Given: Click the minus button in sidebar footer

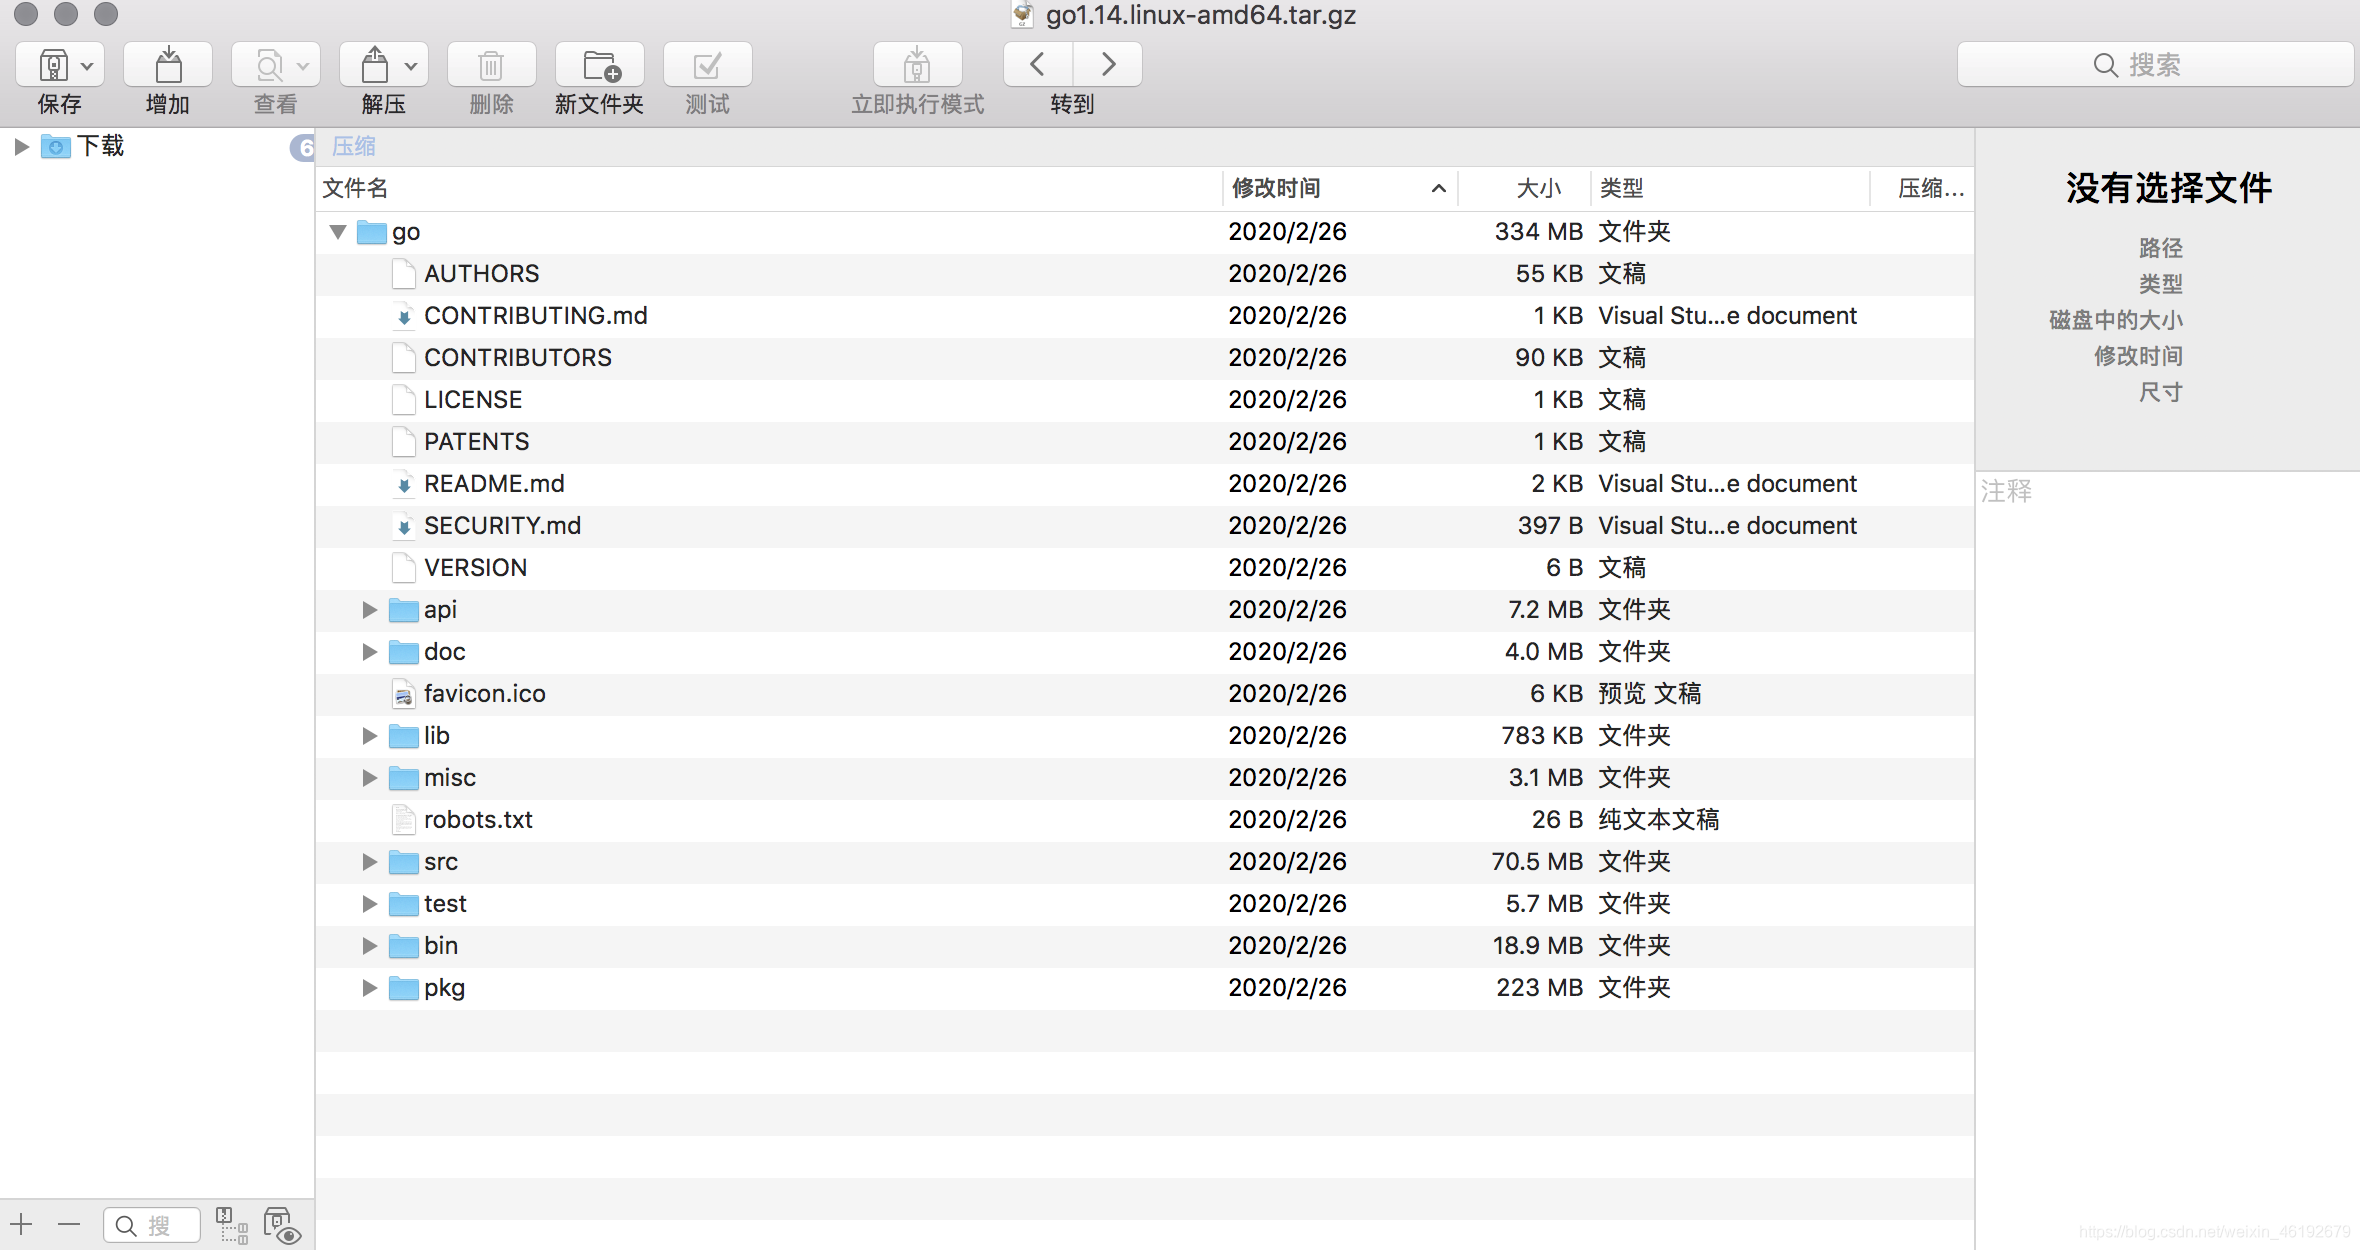Looking at the screenshot, I should click(69, 1224).
